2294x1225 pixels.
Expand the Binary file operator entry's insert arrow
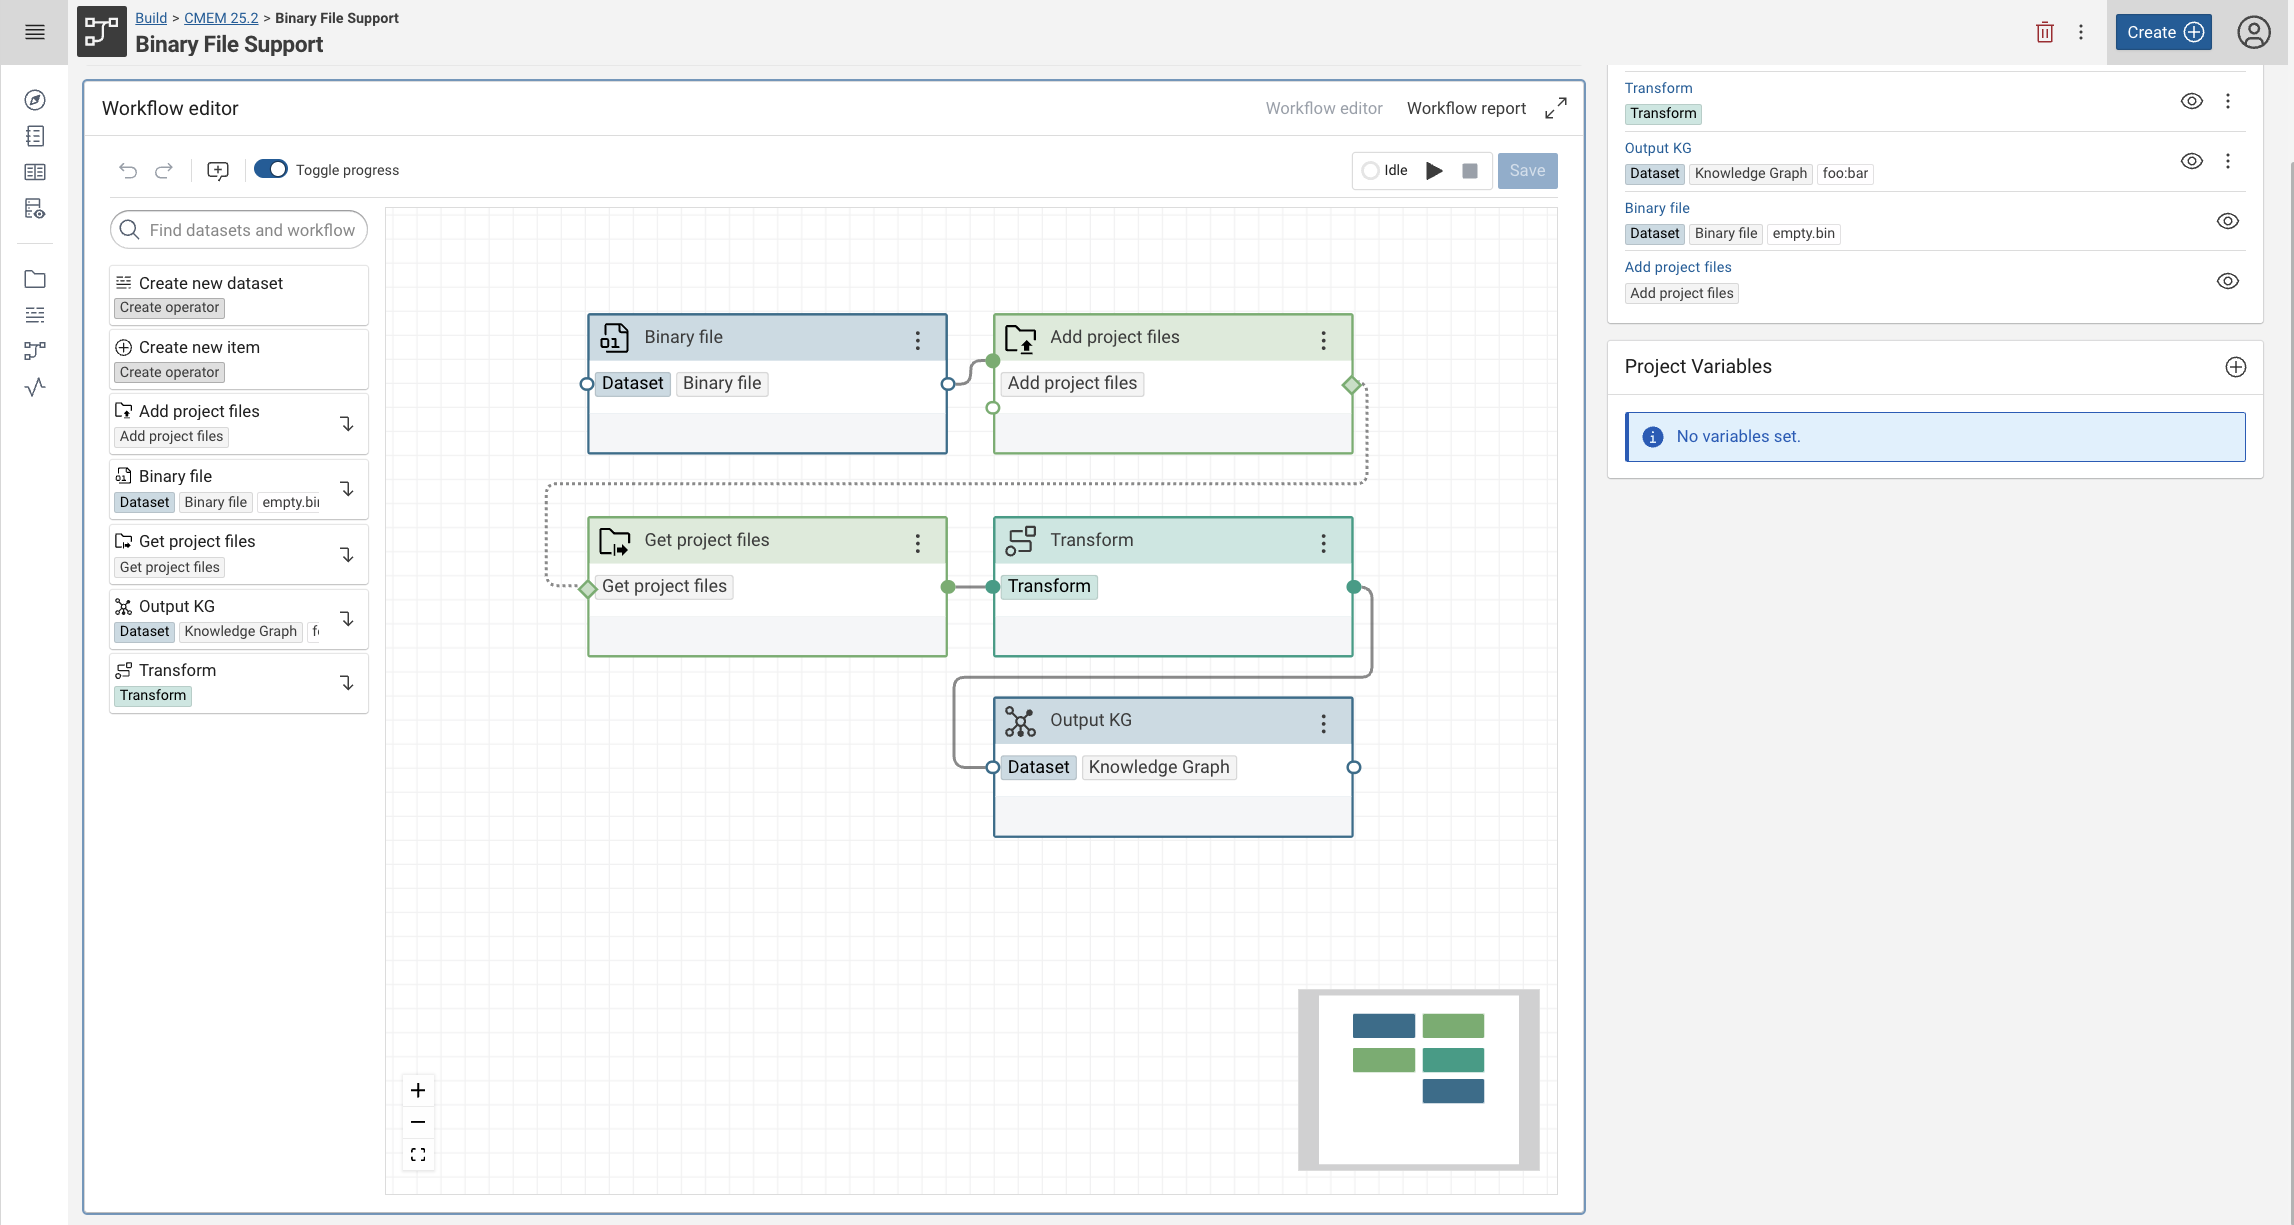pos(347,489)
